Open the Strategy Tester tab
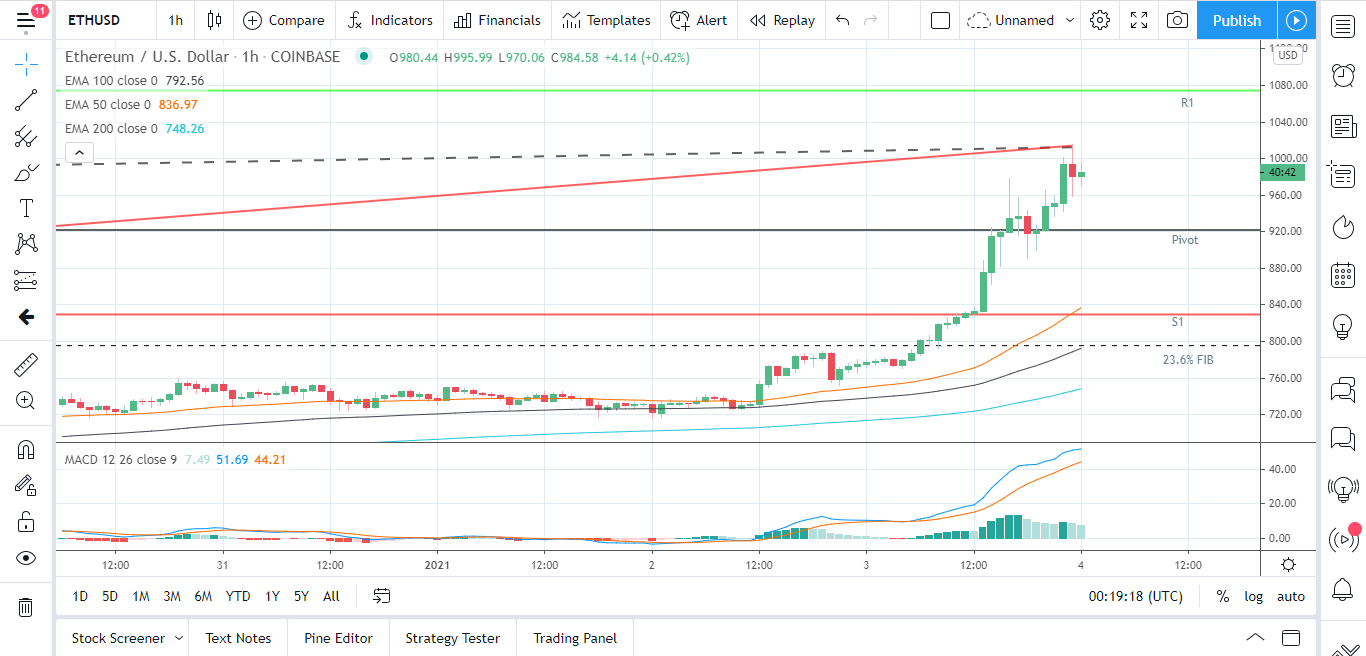1366x656 pixels. pos(452,638)
